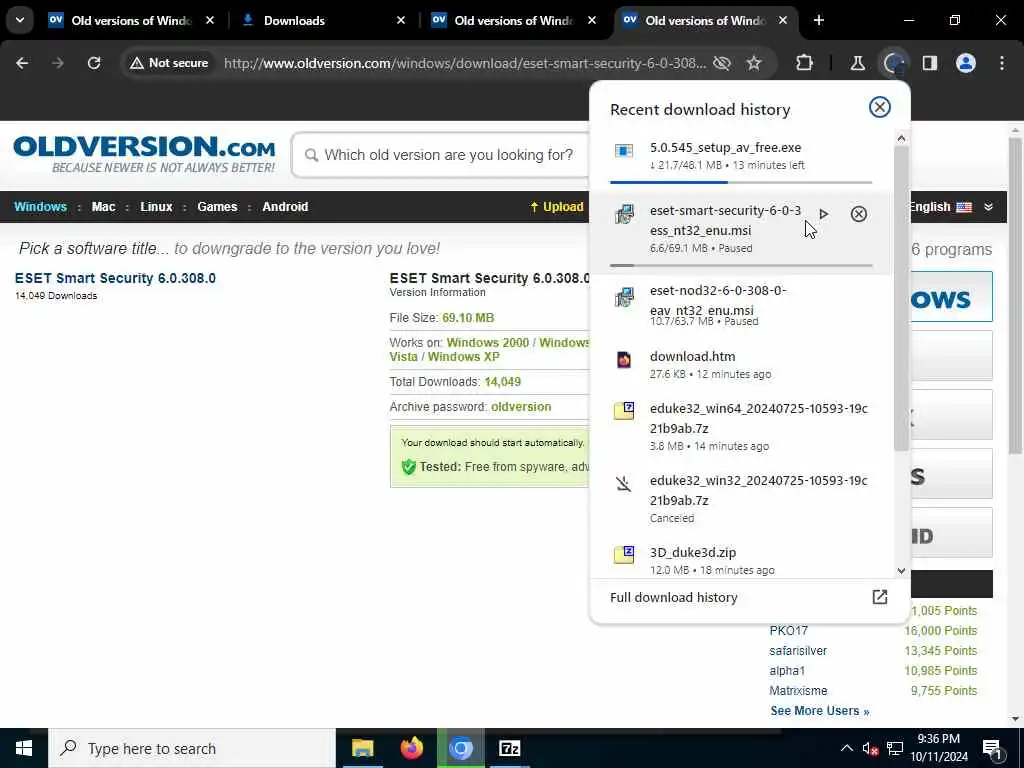1024x768 pixels.
Task: Click the Full download history label
Action: point(673,598)
